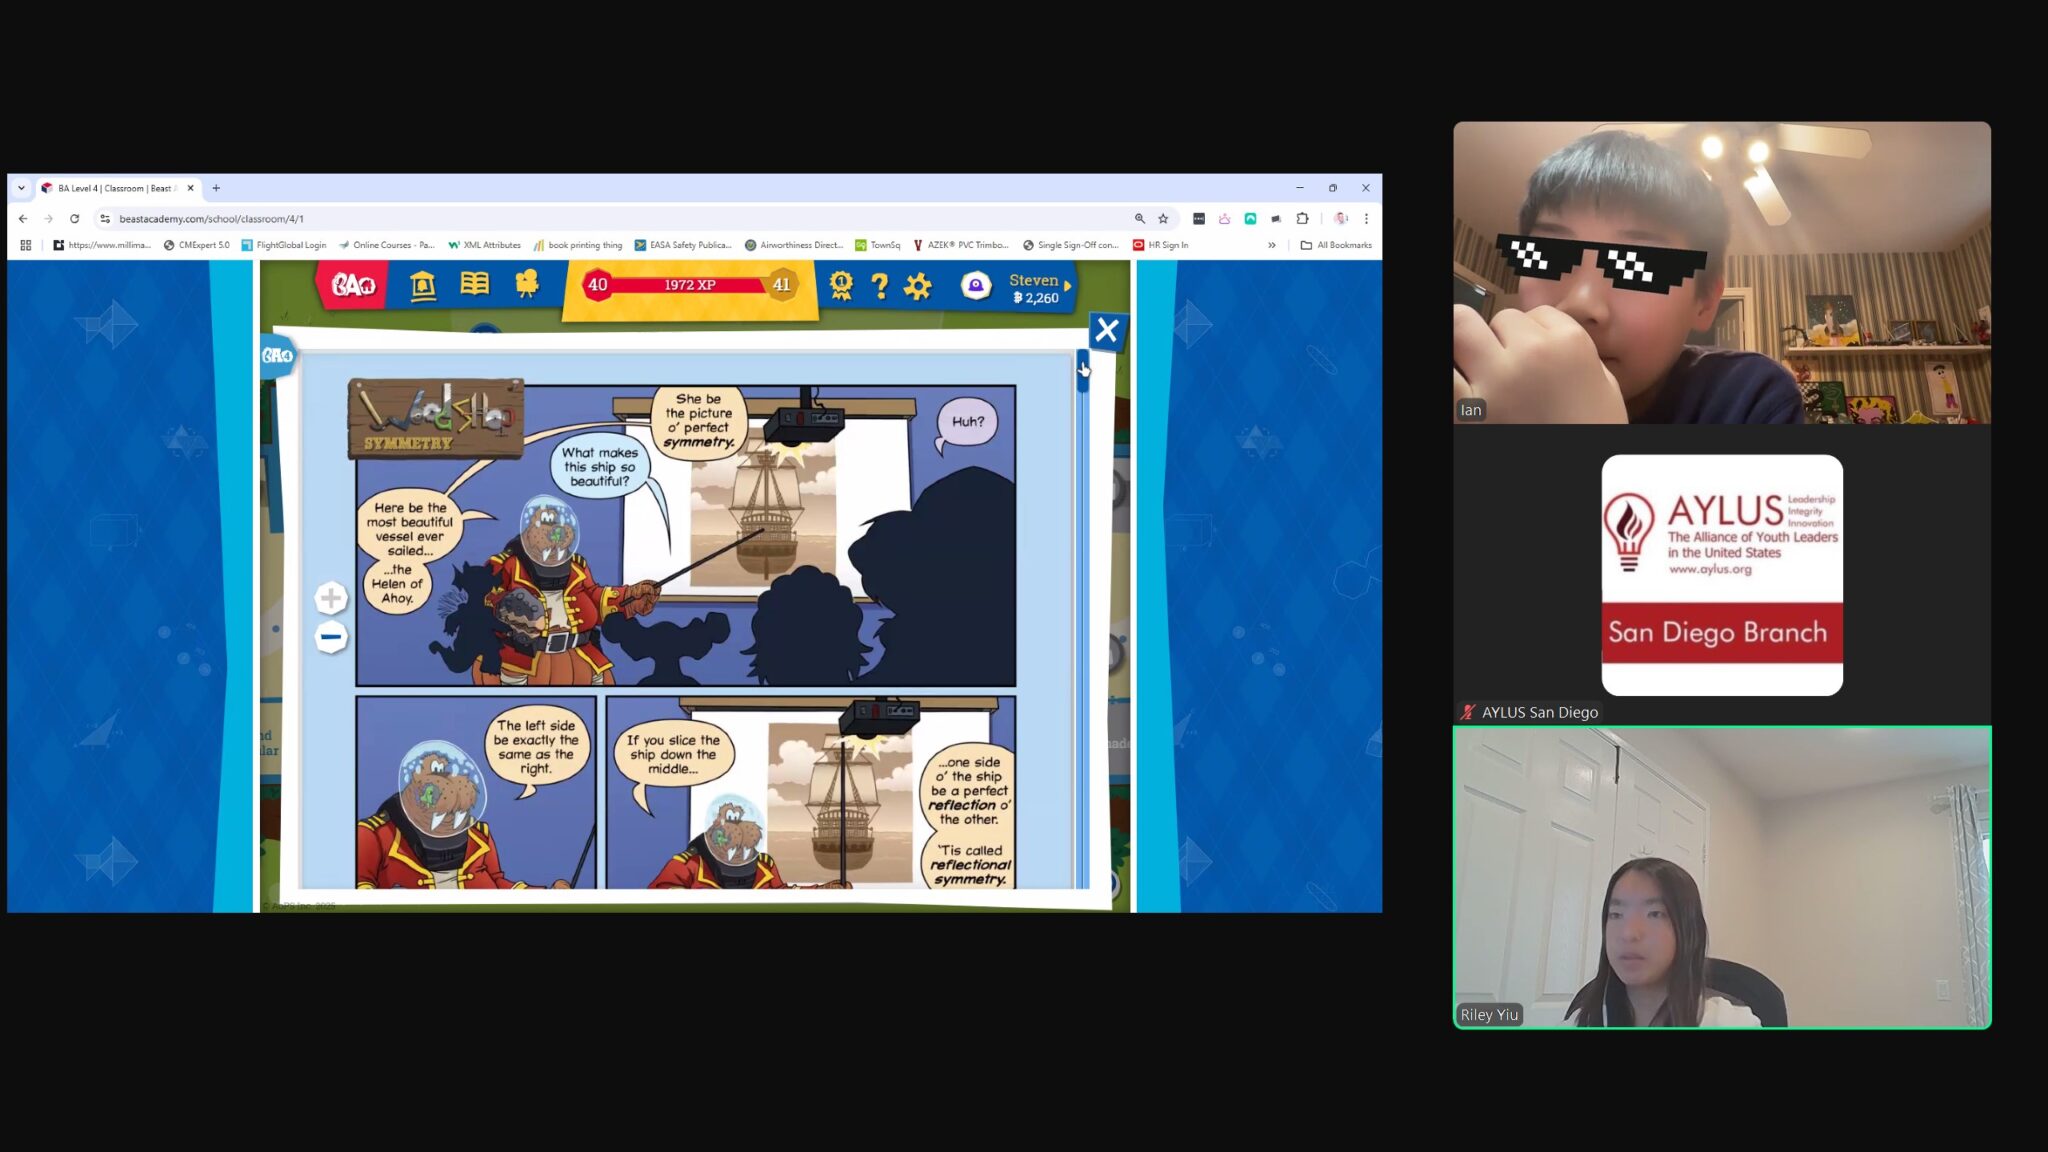Reload the Beast Academy page
Screen dimensions: 2048x1152
[x=74, y=218]
